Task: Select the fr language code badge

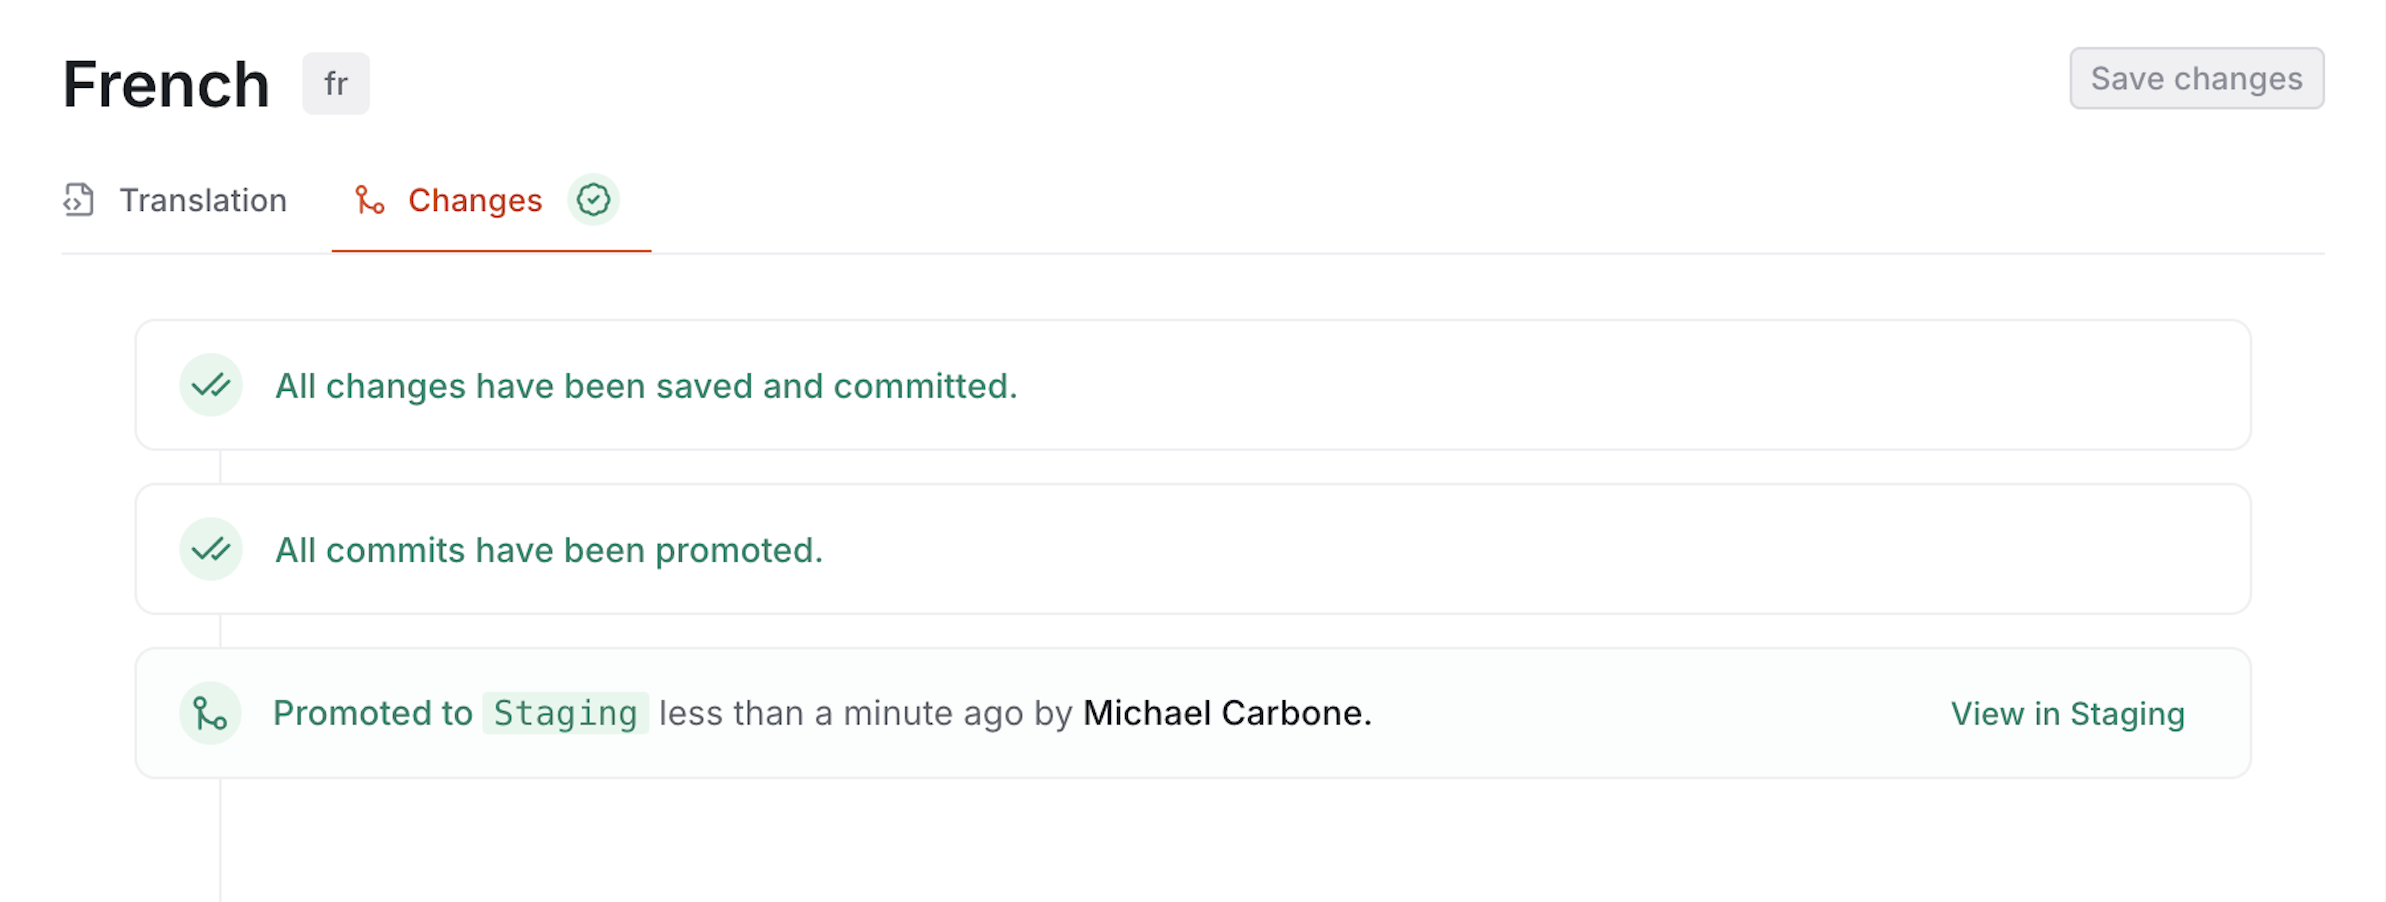Action: (x=336, y=83)
